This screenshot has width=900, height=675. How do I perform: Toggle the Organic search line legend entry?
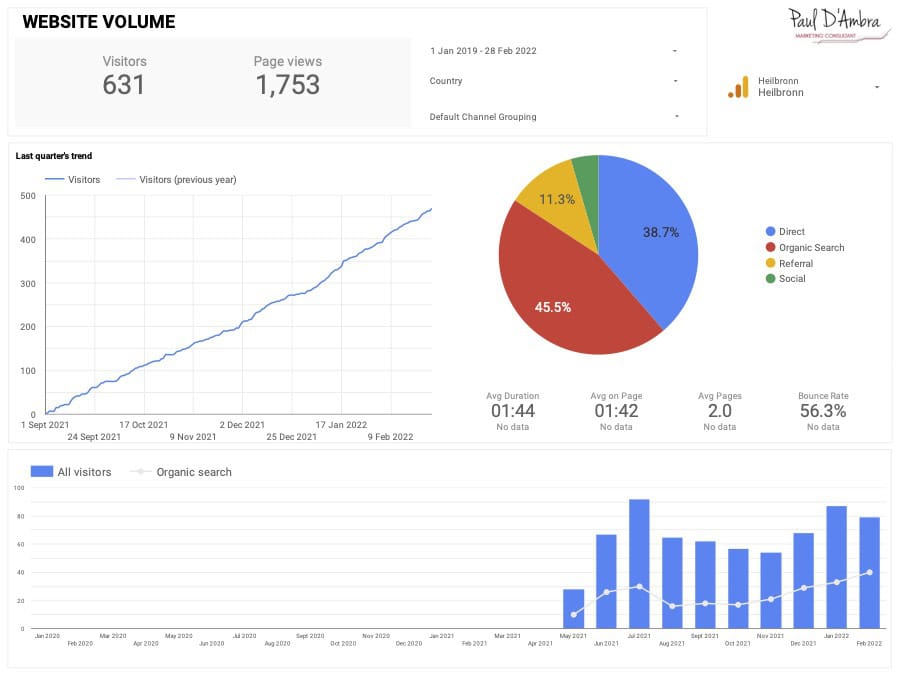[181, 472]
